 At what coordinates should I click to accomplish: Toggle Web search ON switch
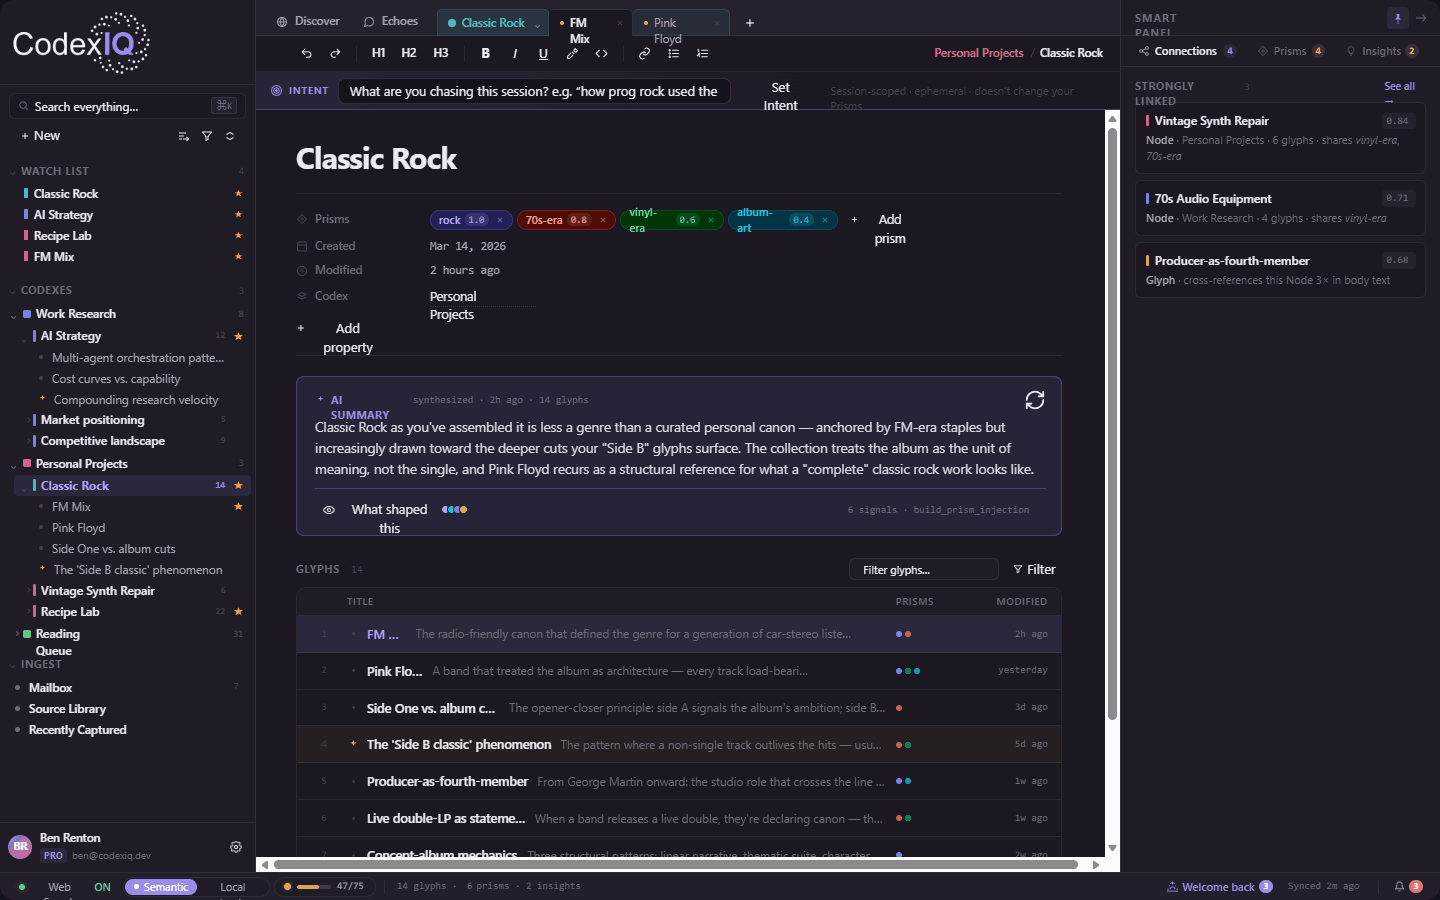coord(102,887)
